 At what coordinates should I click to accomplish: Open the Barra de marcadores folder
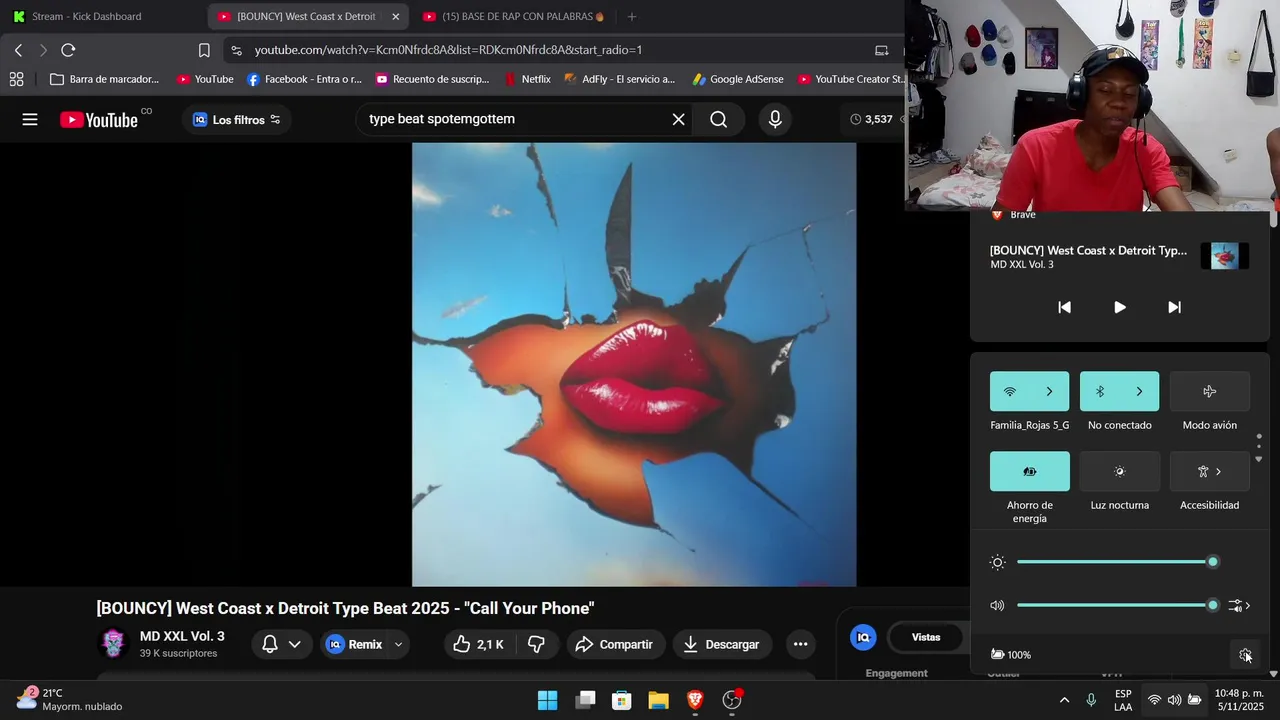(104, 79)
